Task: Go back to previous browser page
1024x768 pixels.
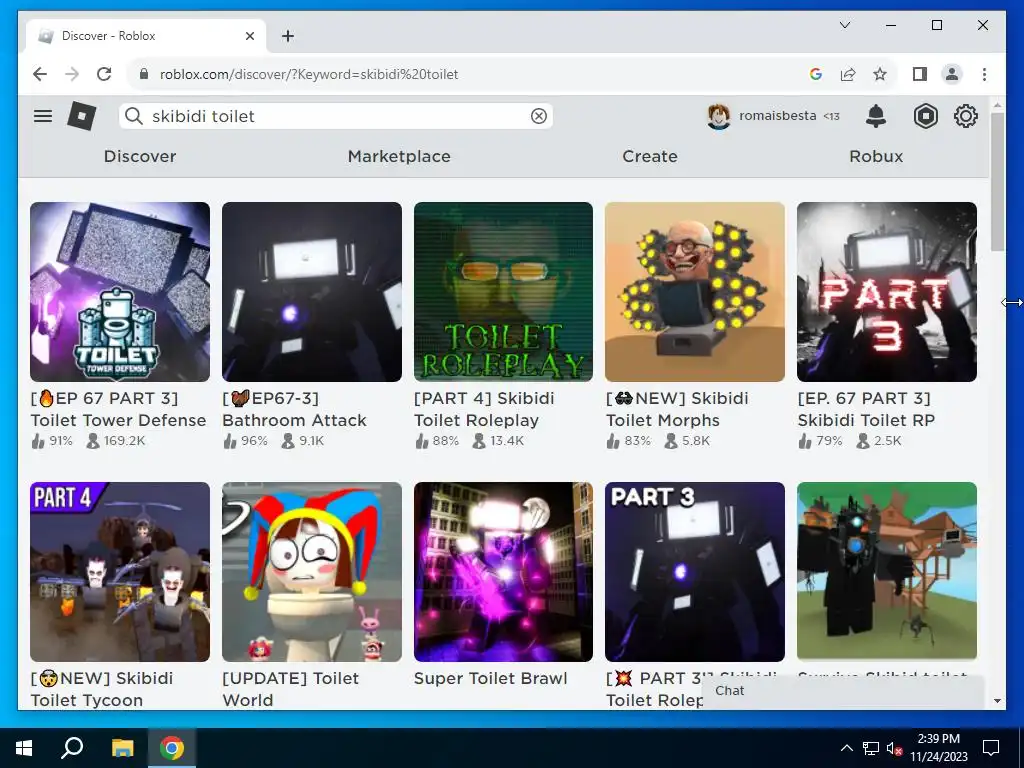Action: [40, 74]
